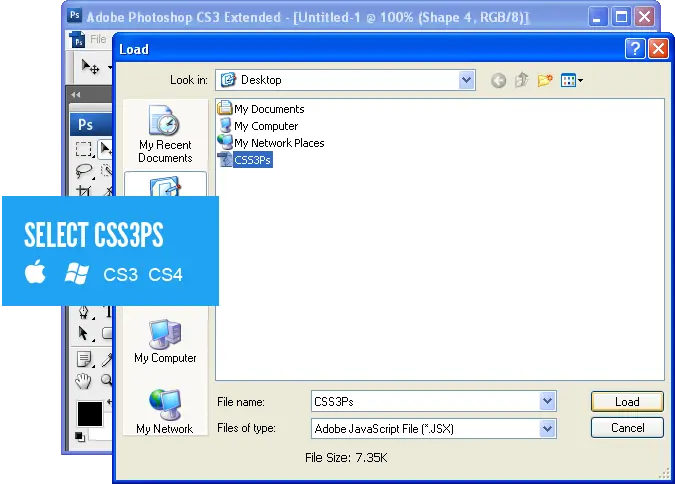Click the Load dialog title bar
The image size is (675, 484).
click(x=370, y=49)
